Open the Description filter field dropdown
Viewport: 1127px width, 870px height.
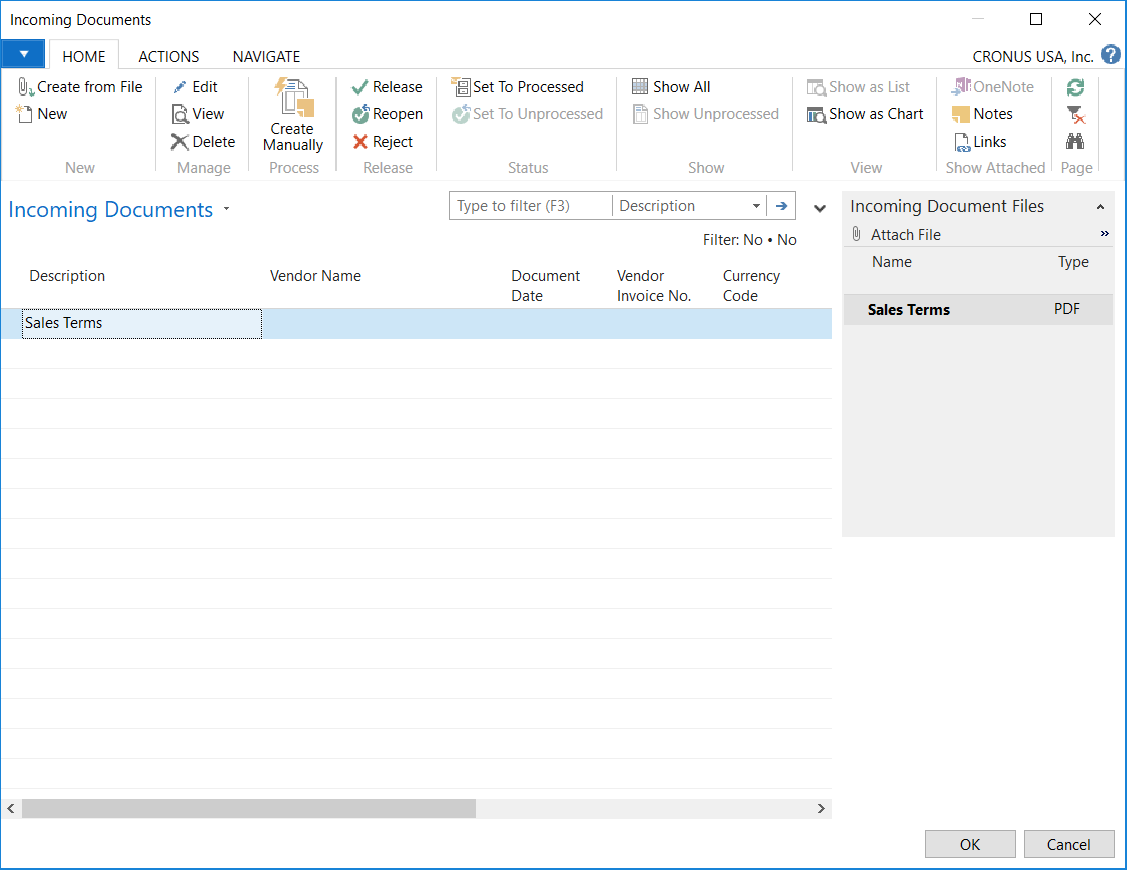tap(756, 206)
